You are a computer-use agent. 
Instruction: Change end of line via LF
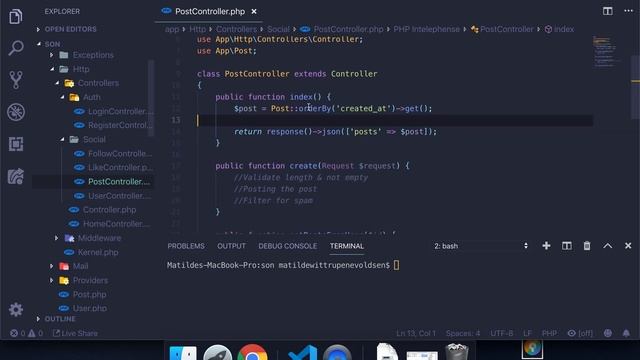[527, 333]
